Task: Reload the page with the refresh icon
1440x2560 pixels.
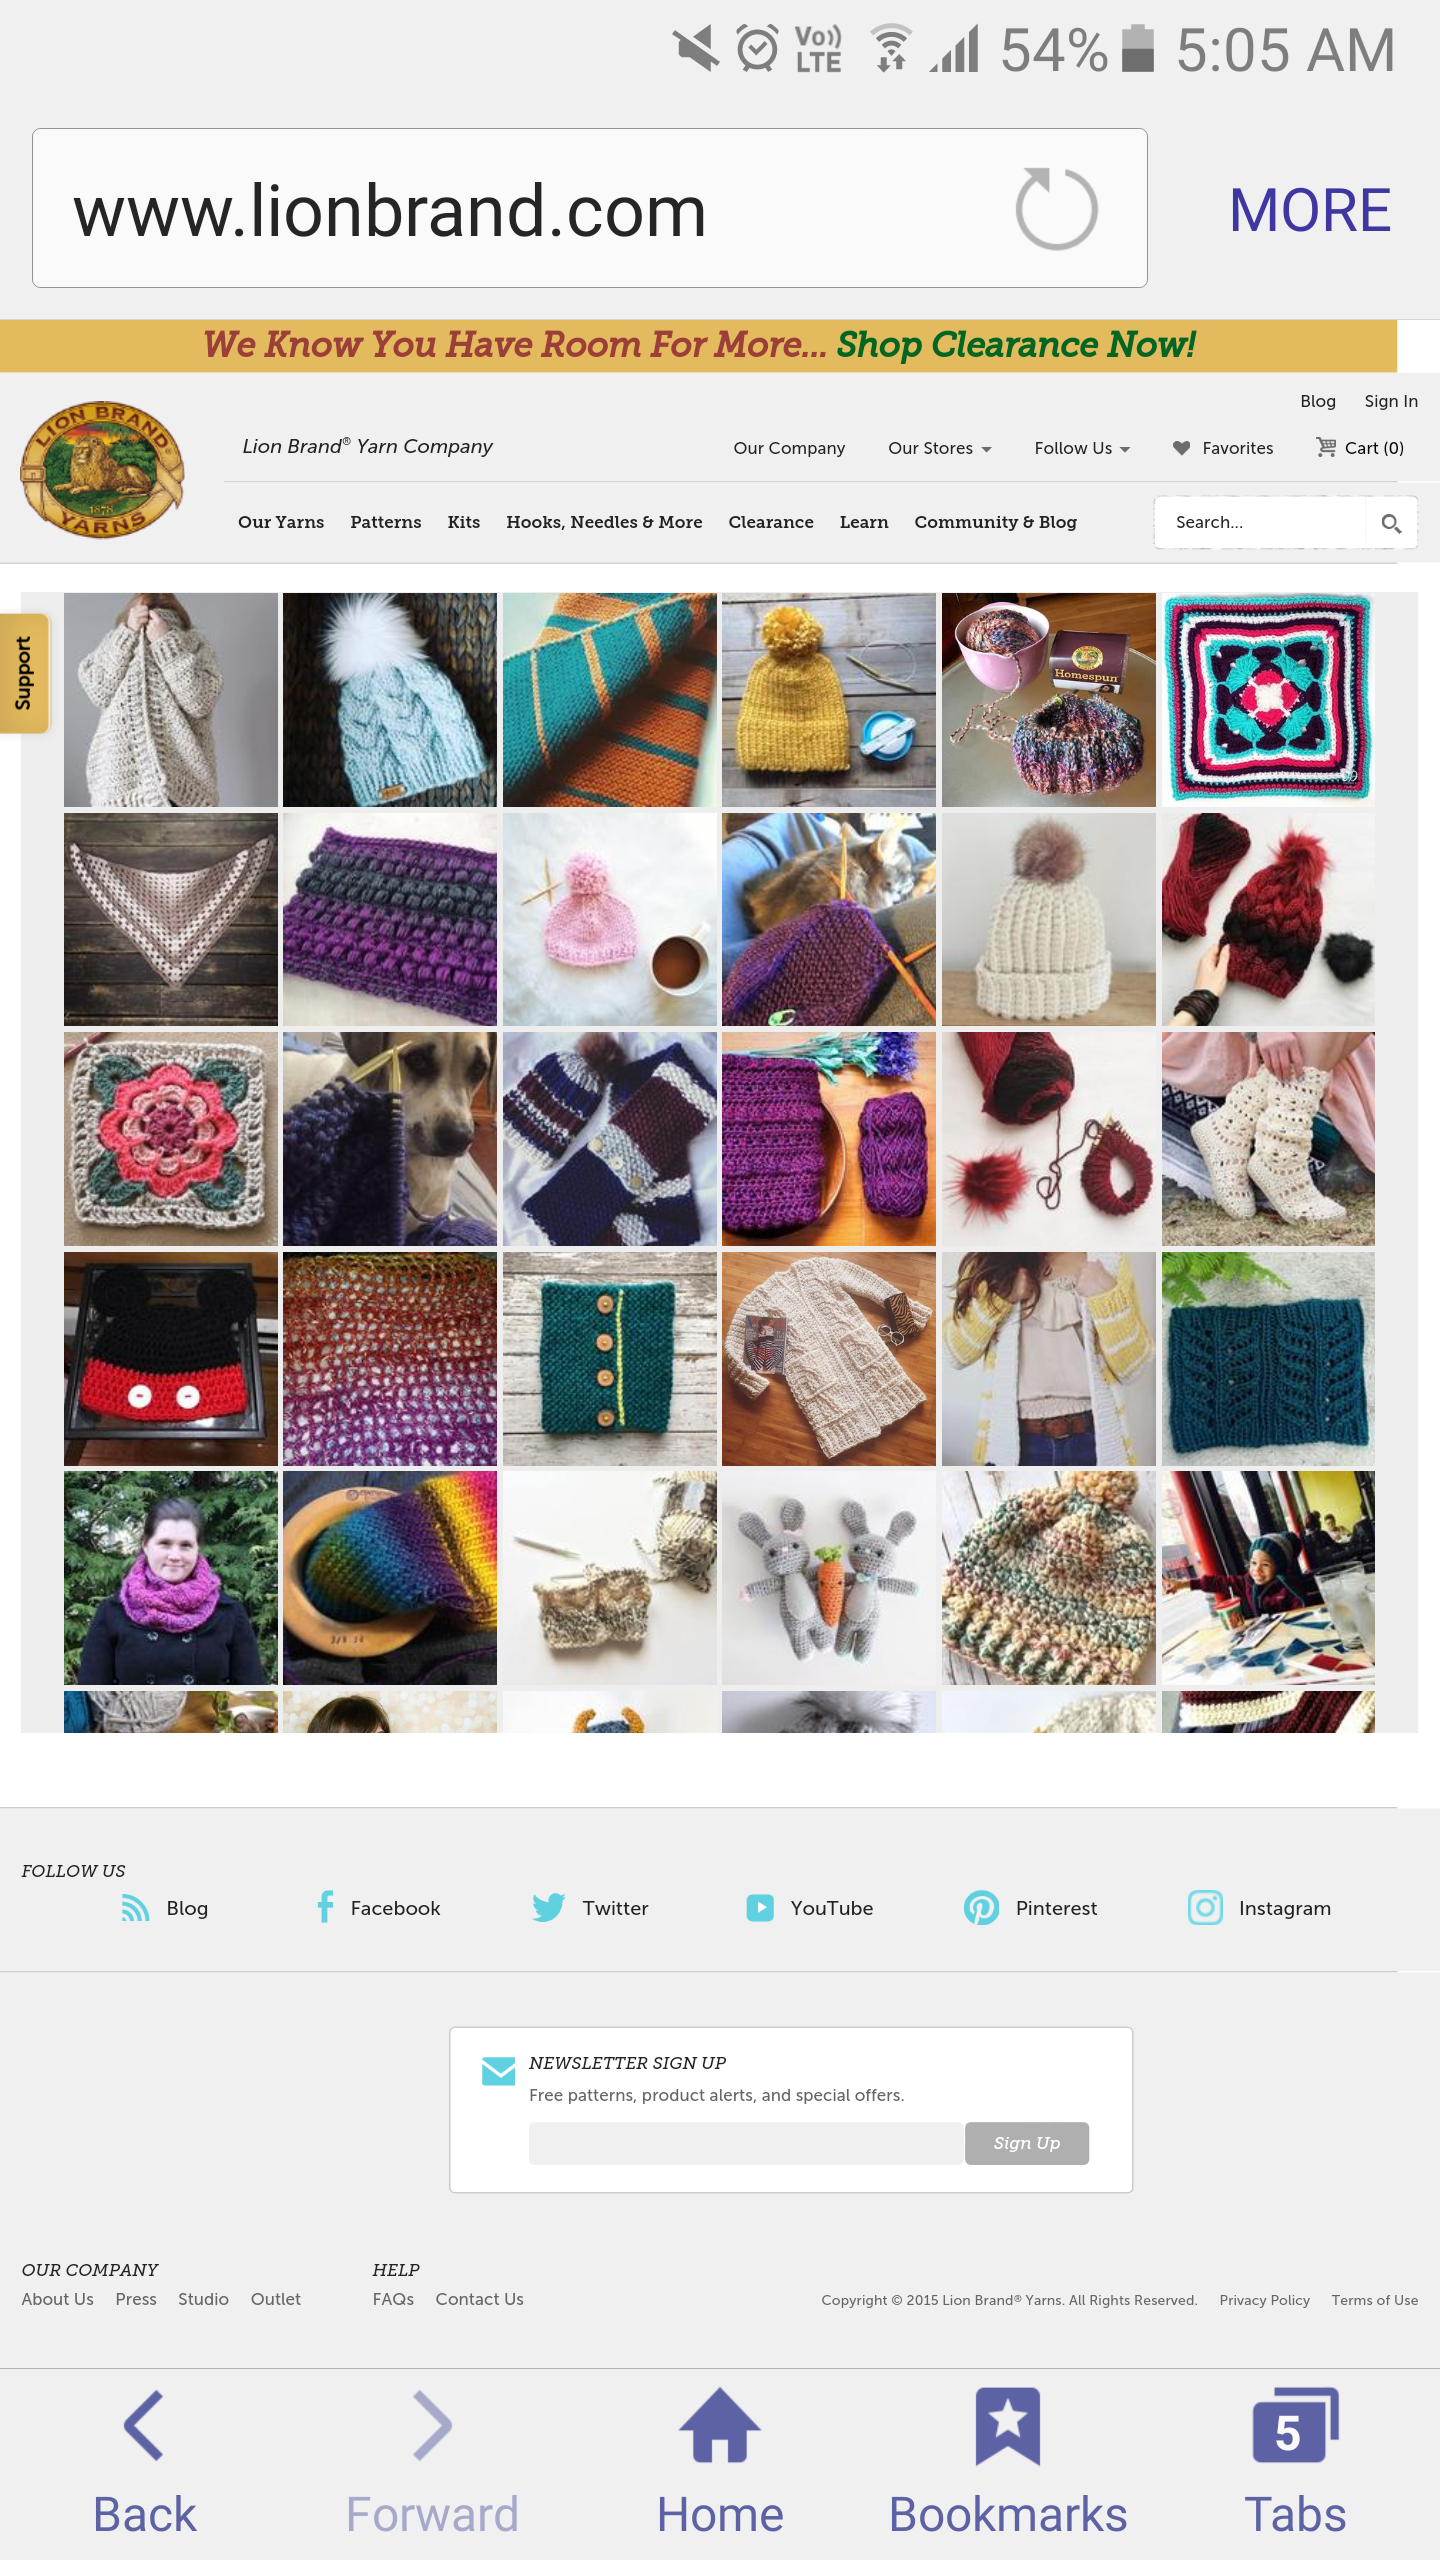Action: (1056, 209)
